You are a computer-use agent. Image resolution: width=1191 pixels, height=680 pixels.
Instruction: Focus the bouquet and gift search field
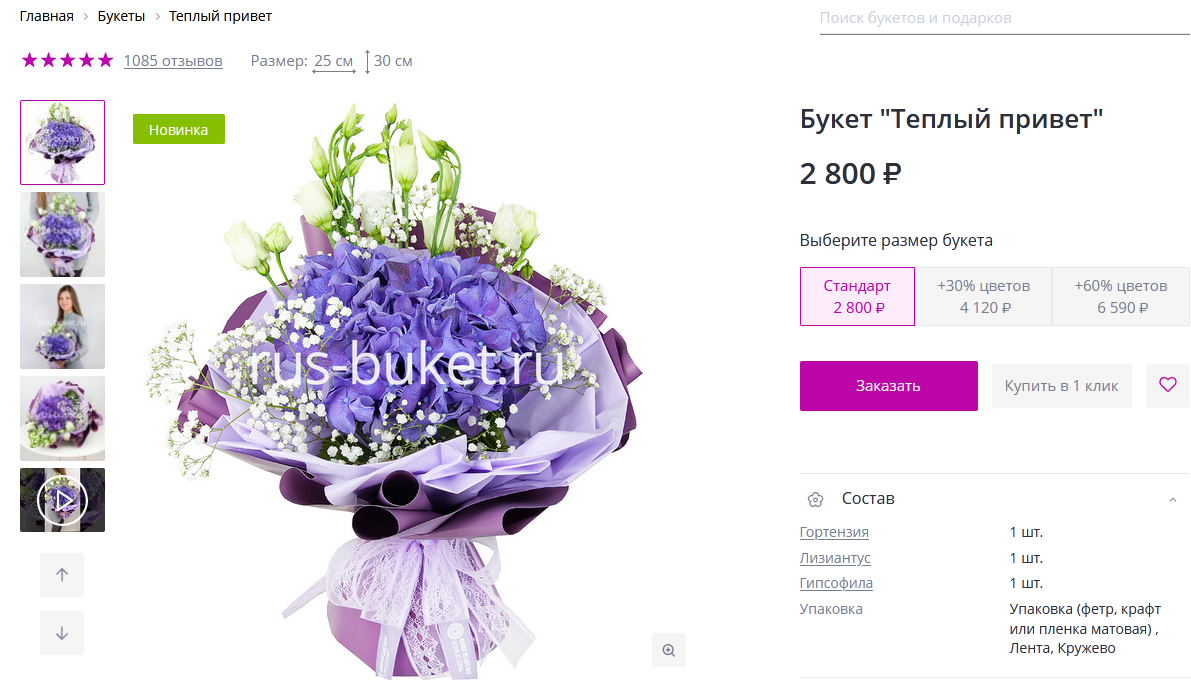click(x=1004, y=18)
